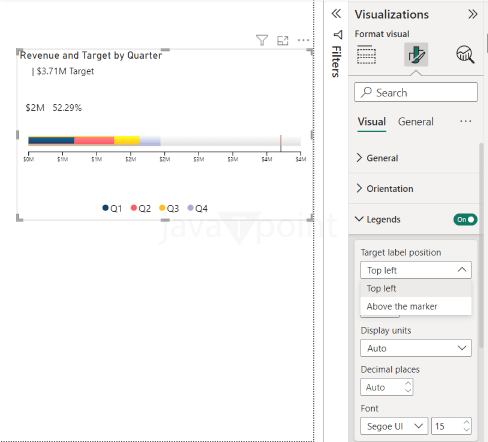The image size is (488, 442).
Task: Click the dark blue Q1 bar segment
Action: point(51,141)
